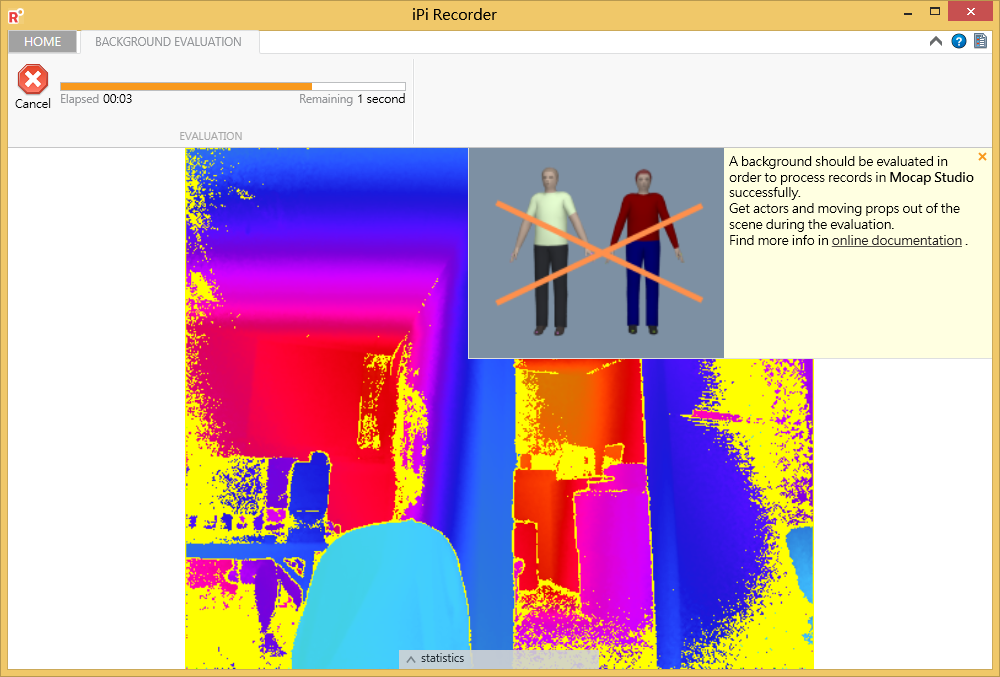Screen dimensions: 1000x677
Task: Click the bold Mocap Studio text
Action: point(931,177)
